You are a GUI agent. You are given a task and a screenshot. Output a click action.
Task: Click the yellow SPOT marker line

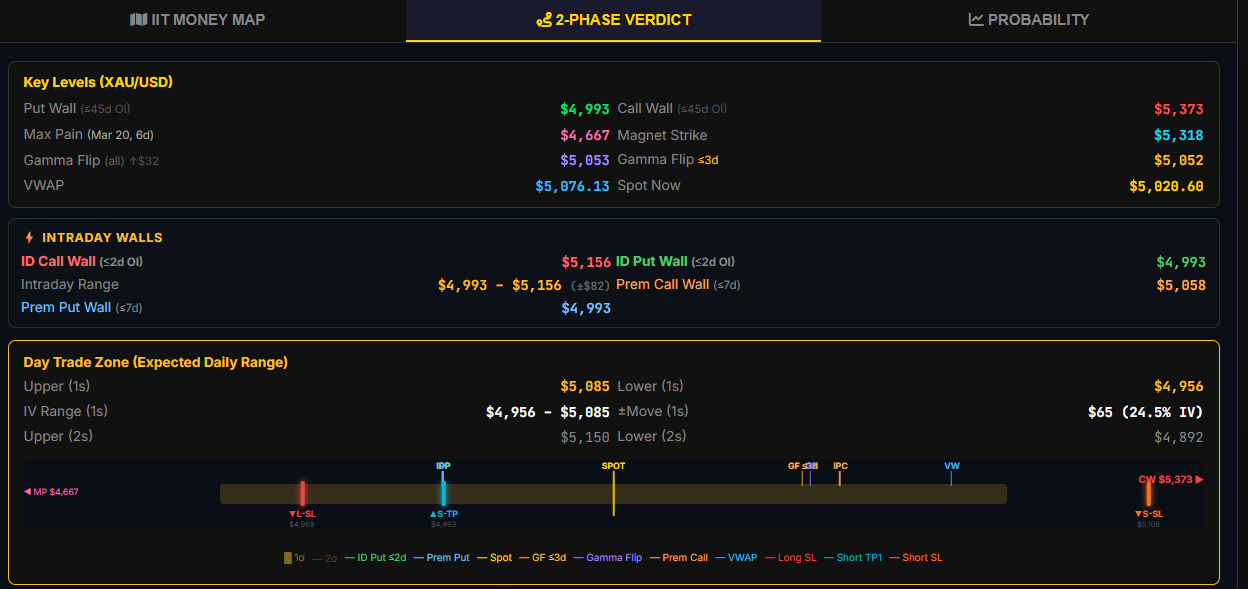[x=613, y=490]
